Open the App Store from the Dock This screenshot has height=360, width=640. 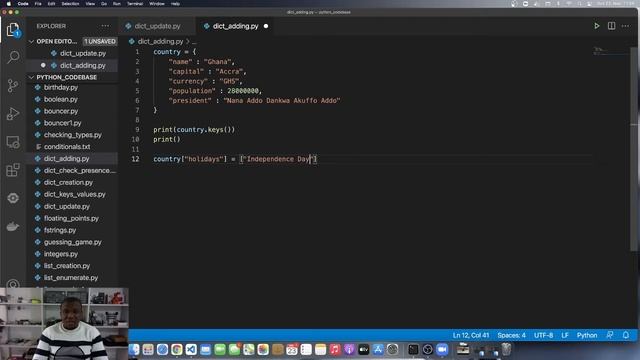coord(378,349)
